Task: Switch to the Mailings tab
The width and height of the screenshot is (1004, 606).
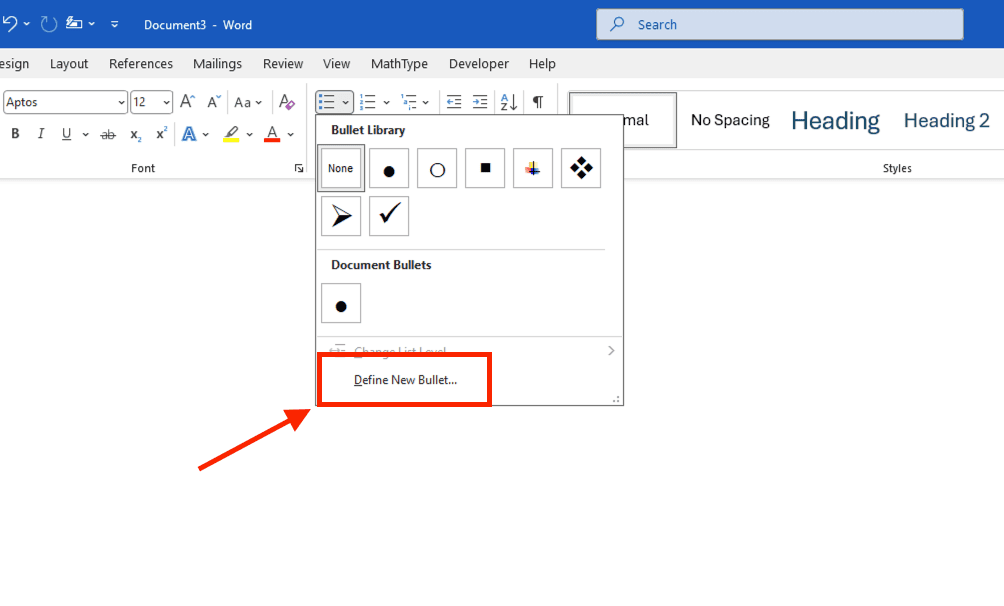Action: click(x=218, y=63)
